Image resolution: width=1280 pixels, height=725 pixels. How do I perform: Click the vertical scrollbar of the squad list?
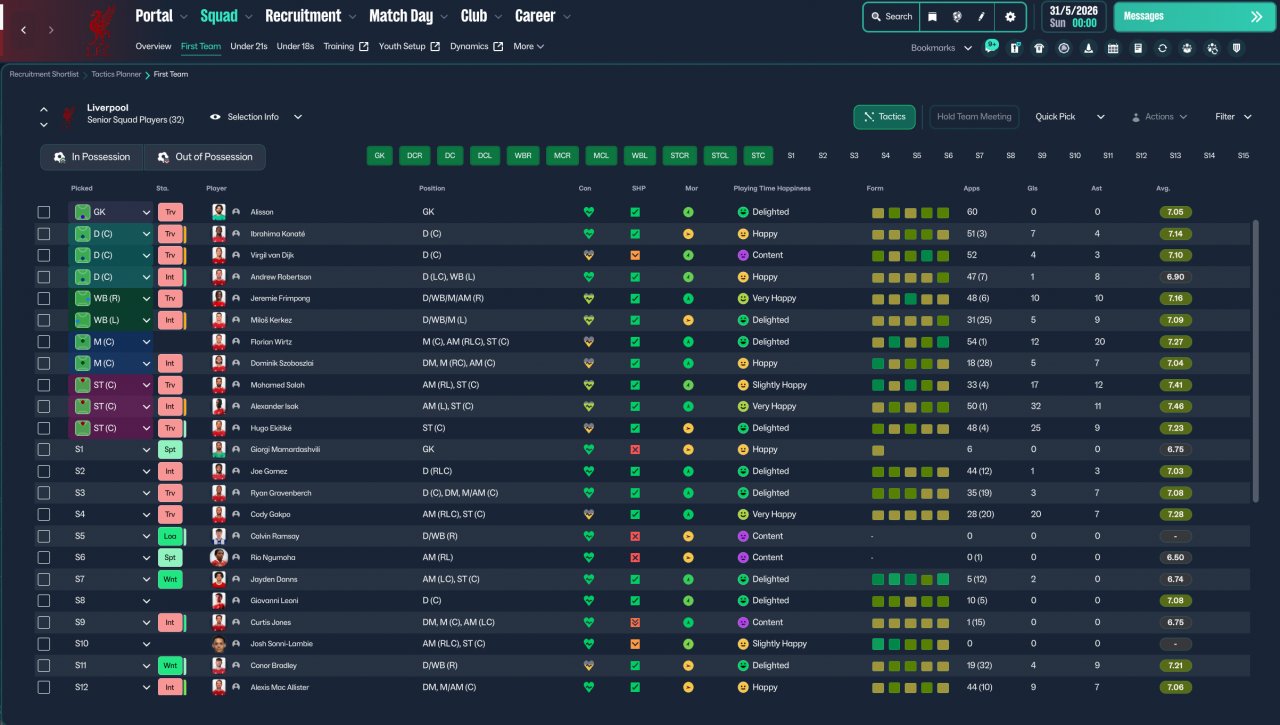(1255, 360)
